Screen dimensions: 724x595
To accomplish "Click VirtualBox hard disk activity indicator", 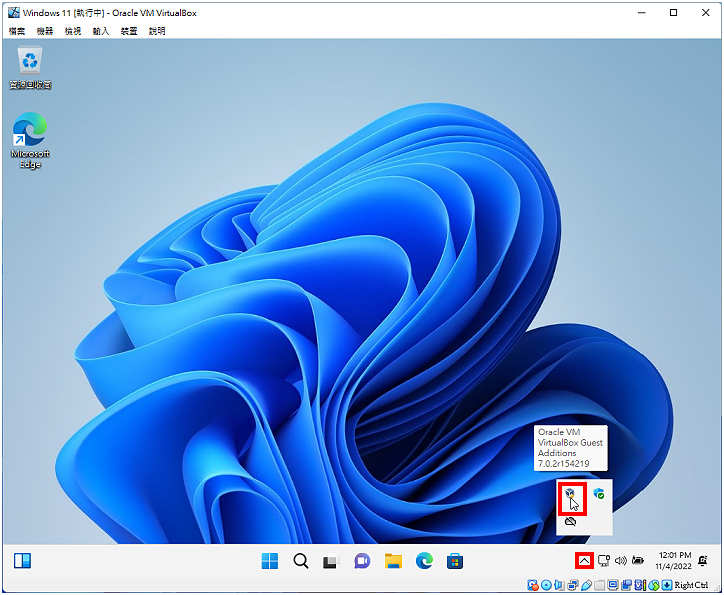I will (533, 585).
